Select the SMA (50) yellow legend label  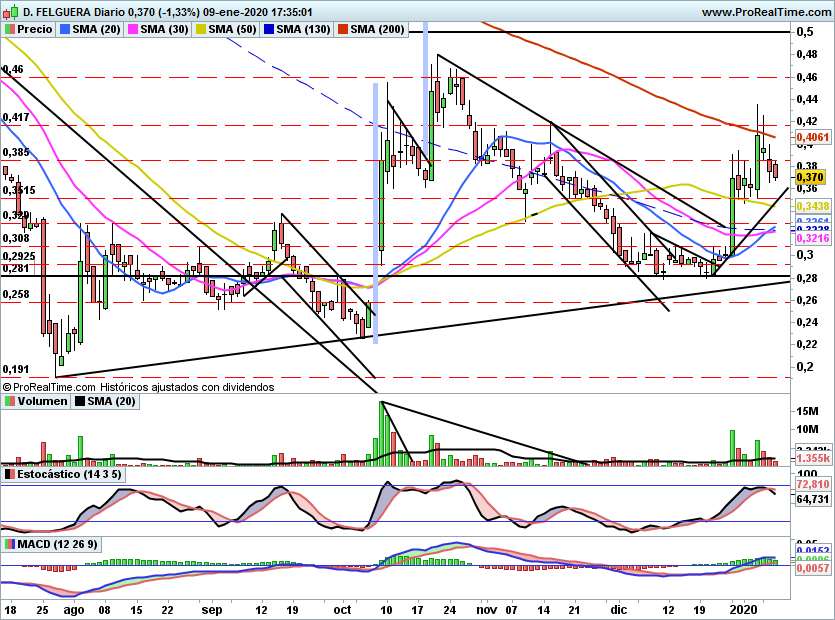232,30
